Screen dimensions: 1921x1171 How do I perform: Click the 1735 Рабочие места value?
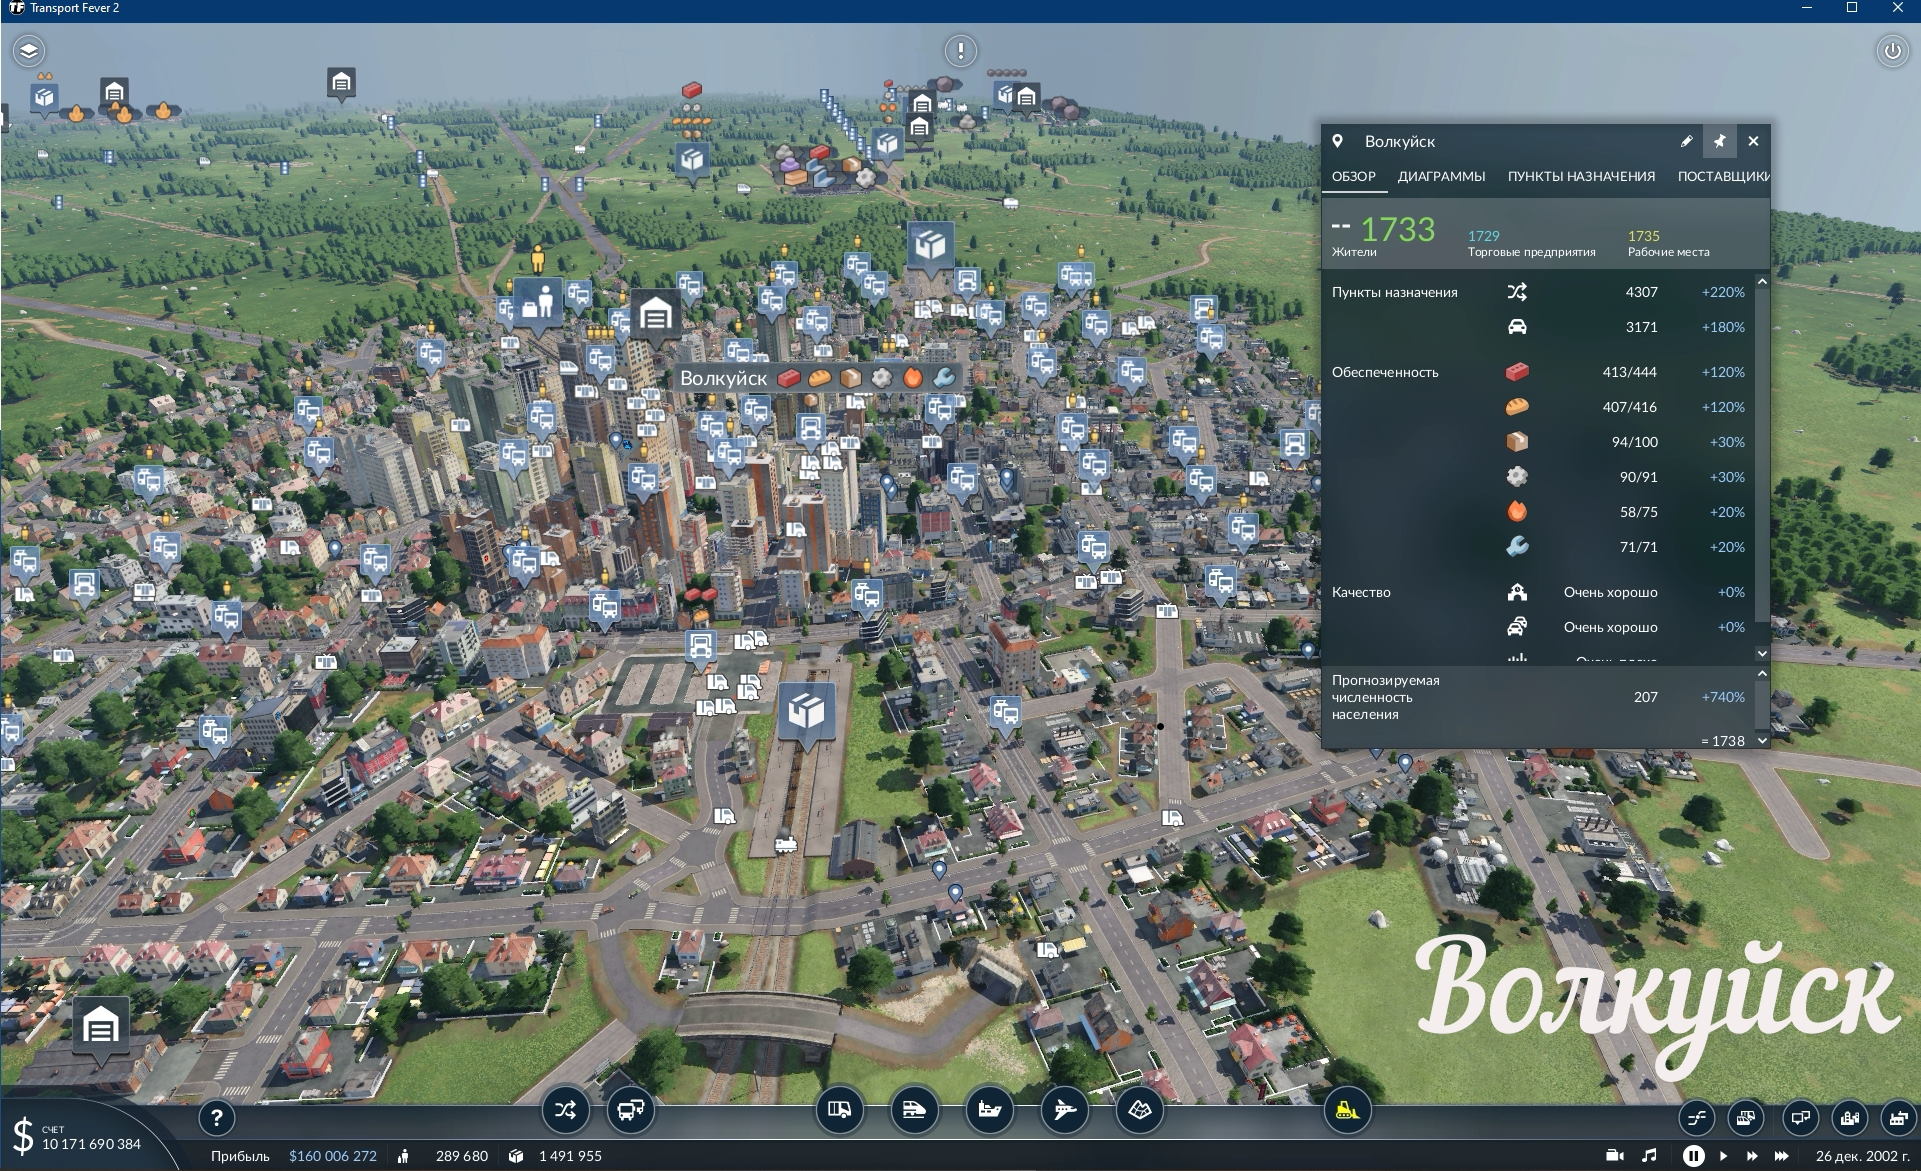pos(1644,236)
